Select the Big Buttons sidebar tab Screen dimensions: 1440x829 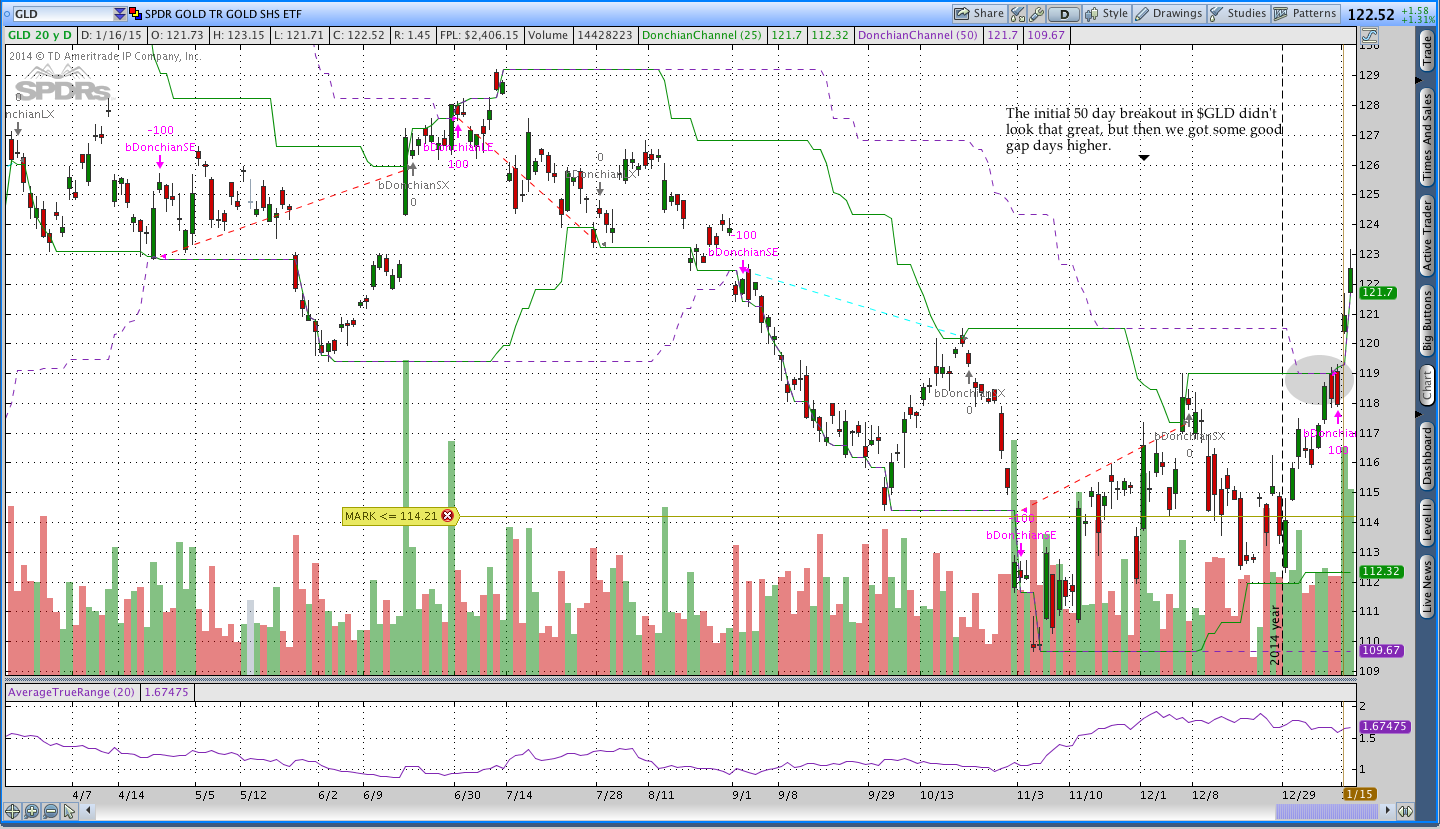(1427, 320)
